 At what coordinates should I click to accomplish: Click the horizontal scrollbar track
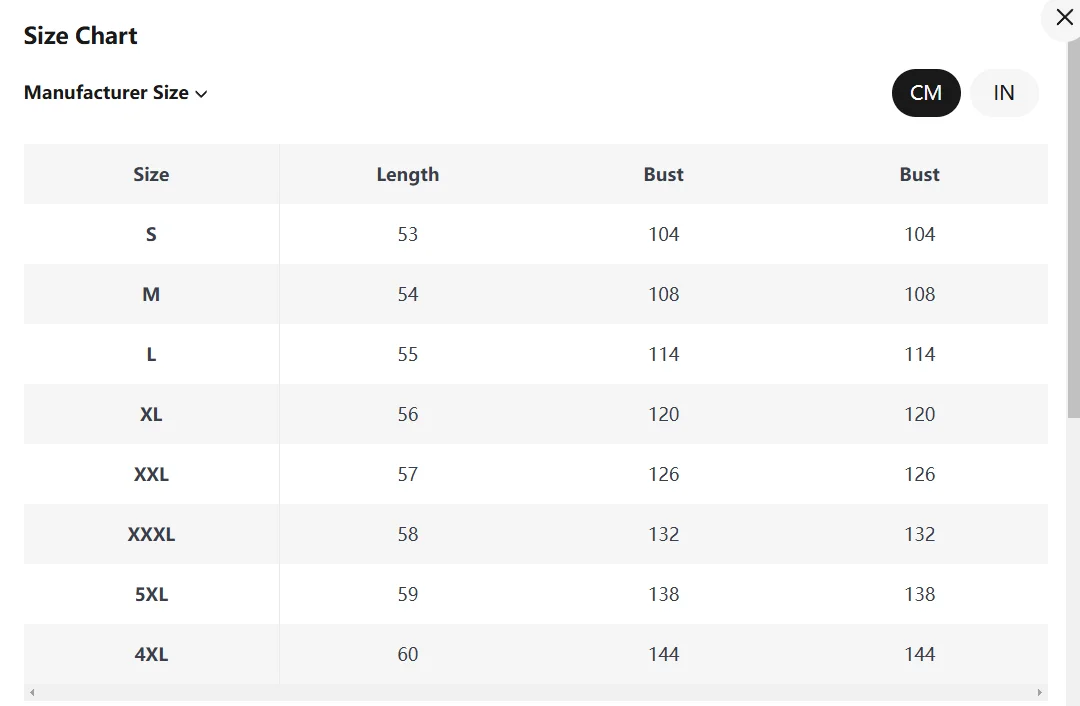pyautogui.click(x=536, y=692)
